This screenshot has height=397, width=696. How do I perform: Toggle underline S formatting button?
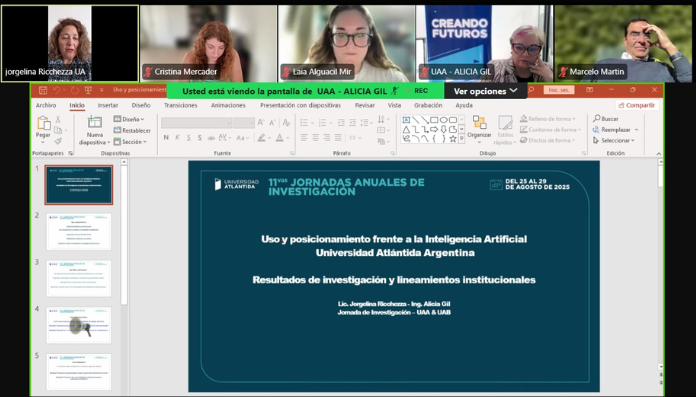pos(189,138)
